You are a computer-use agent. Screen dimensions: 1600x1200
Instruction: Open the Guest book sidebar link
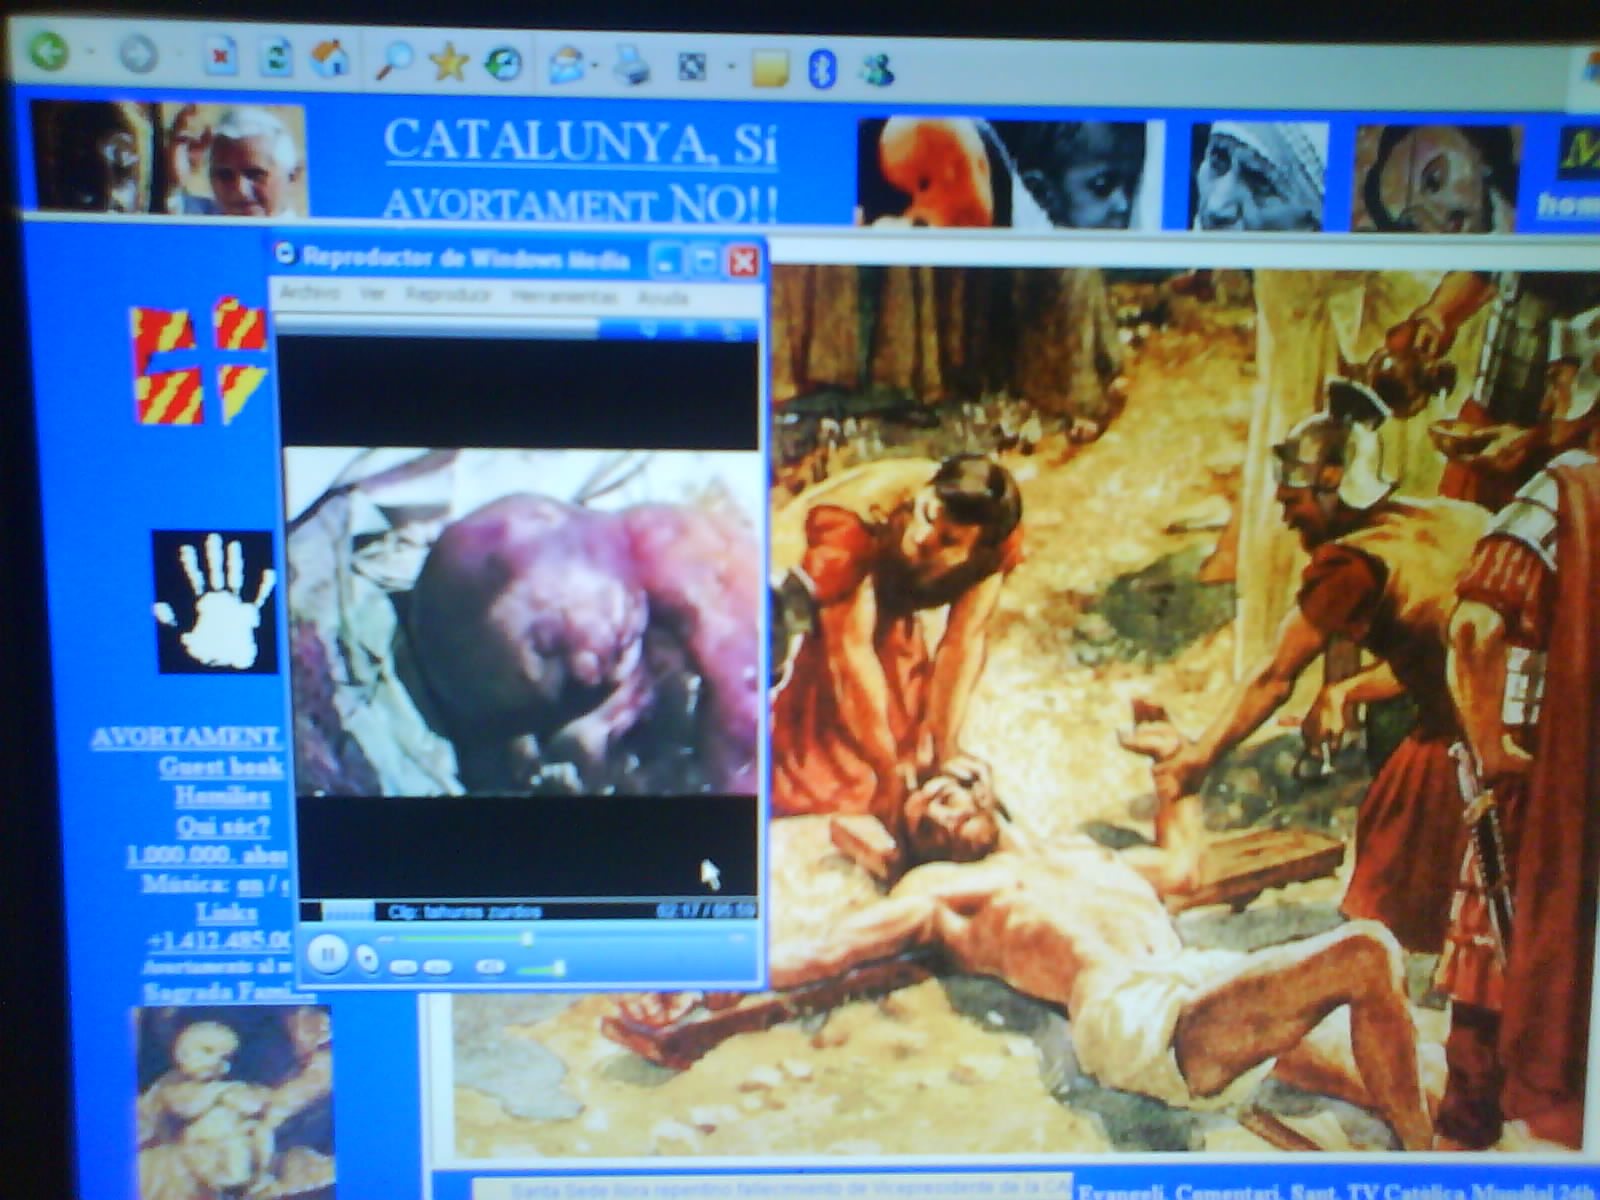[x=221, y=767]
